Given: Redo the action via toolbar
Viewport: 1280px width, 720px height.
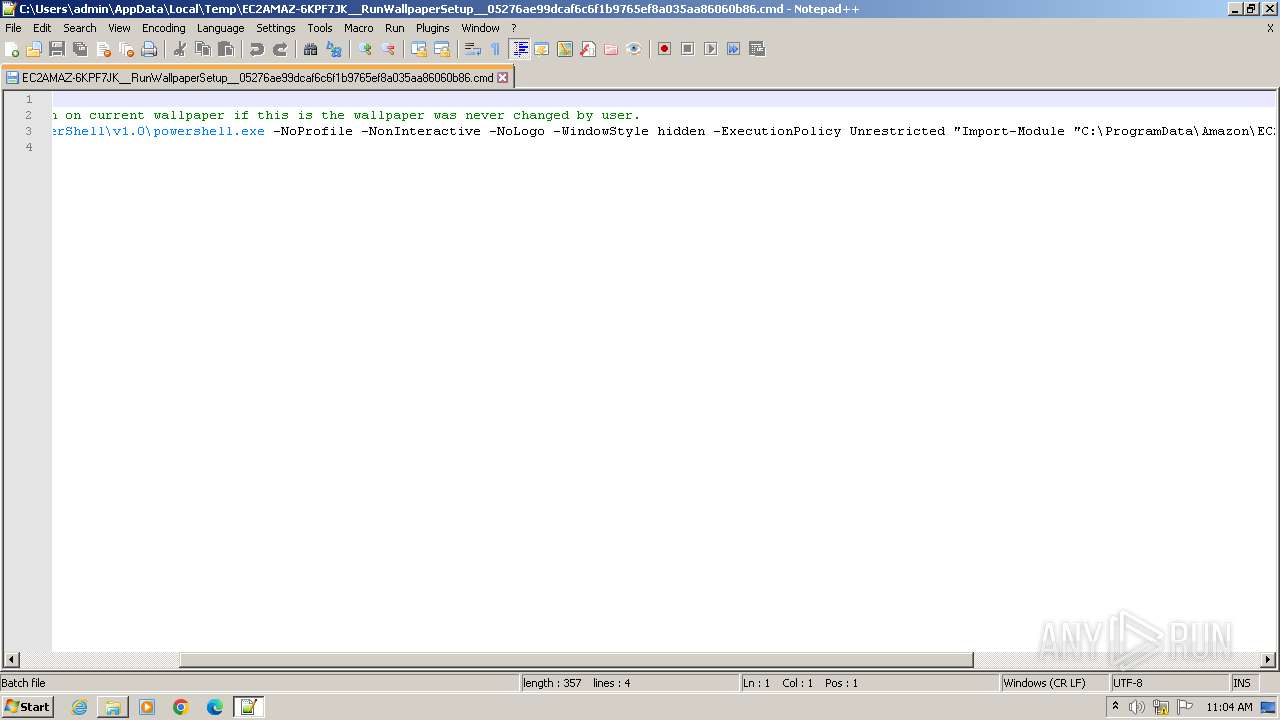Looking at the screenshot, I should 280,49.
